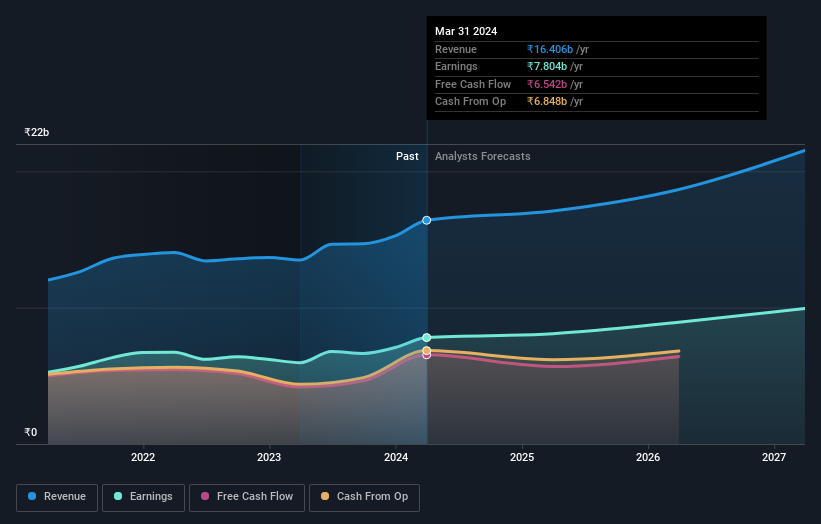
Task: Click the ₹6.848b cash from op value
Action: (547, 102)
